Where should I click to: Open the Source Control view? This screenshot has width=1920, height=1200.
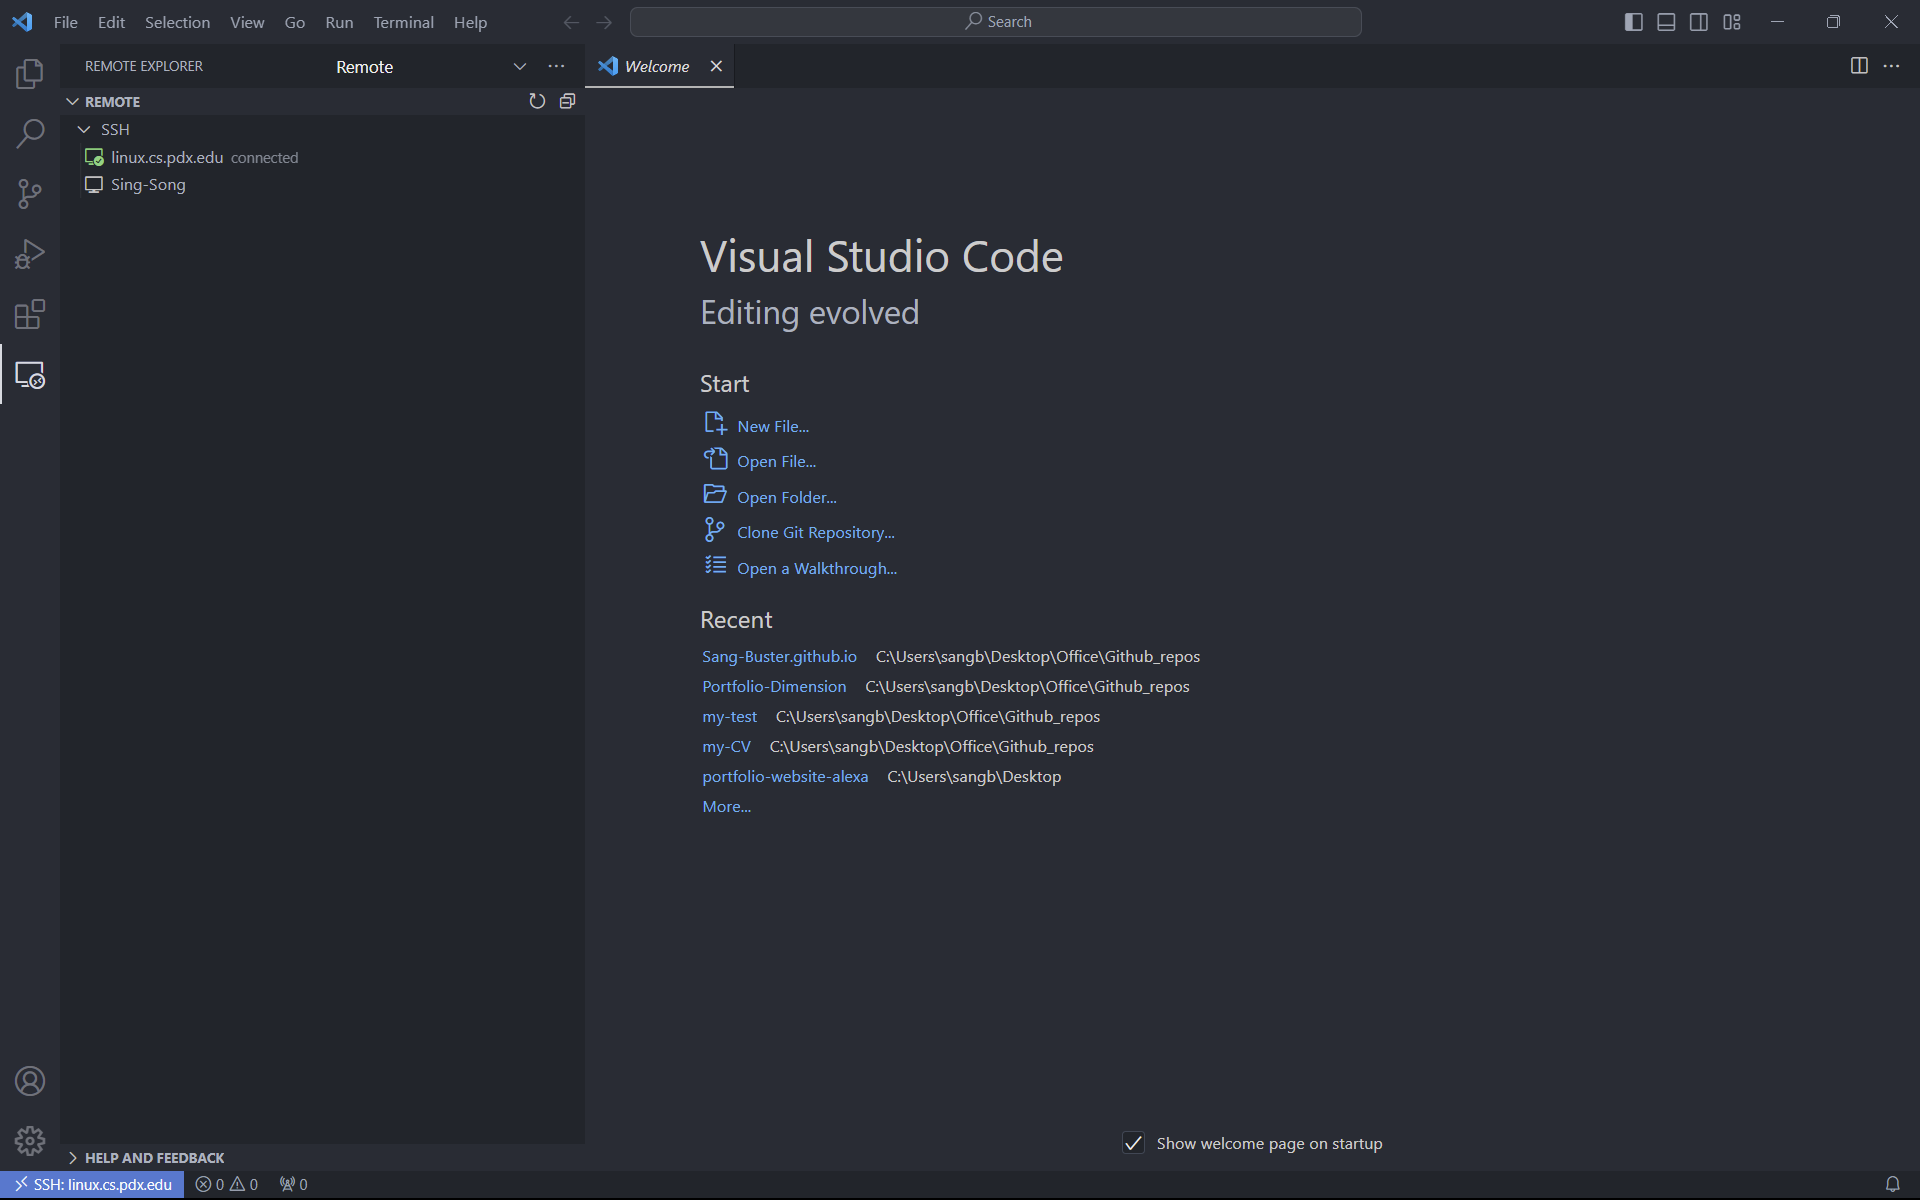tap(30, 194)
